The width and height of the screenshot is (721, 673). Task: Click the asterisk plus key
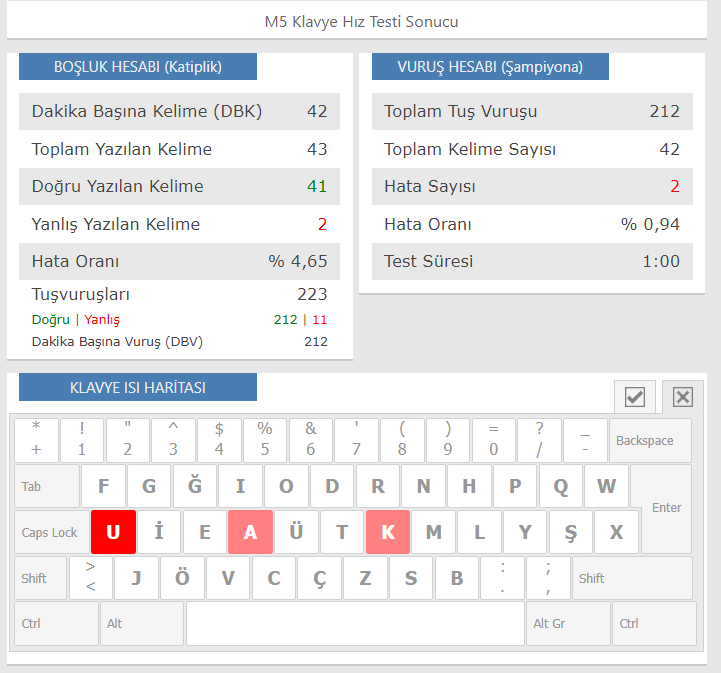tap(36, 440)
